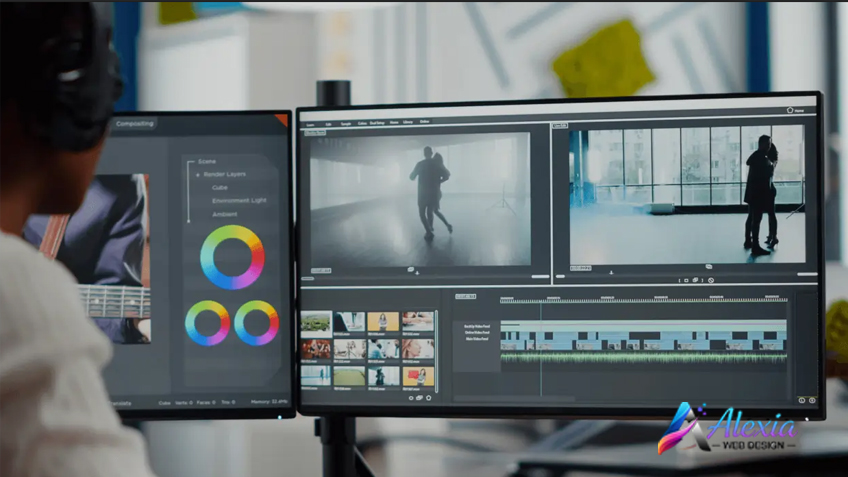The width and height of the screenshot is (848, 477).
Task: Click the Backup Video Feed track label
Action: coord(476,326)
